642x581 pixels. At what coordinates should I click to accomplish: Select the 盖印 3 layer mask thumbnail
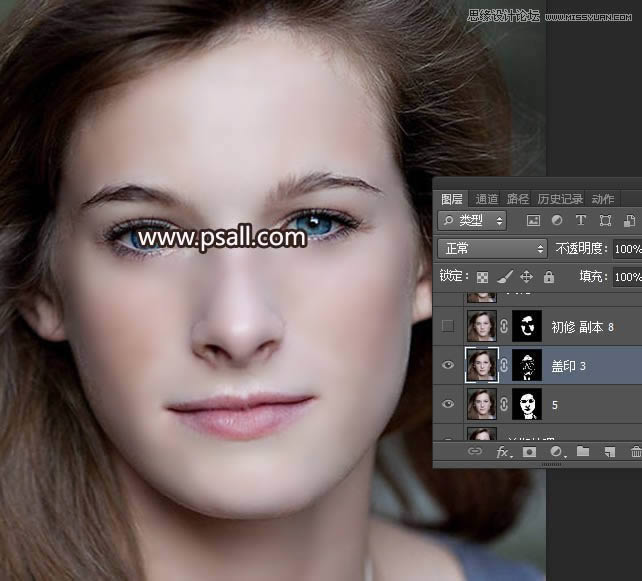tap(527, 366)
